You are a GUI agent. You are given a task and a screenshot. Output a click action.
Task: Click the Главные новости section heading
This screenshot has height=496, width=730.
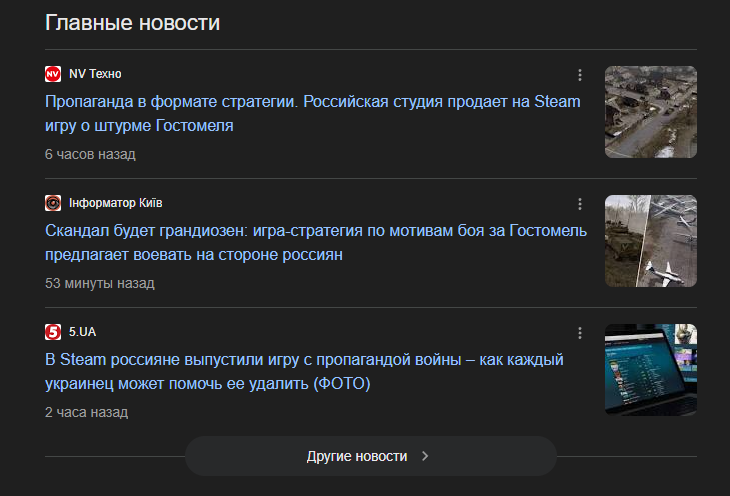[x=132, y=22]
